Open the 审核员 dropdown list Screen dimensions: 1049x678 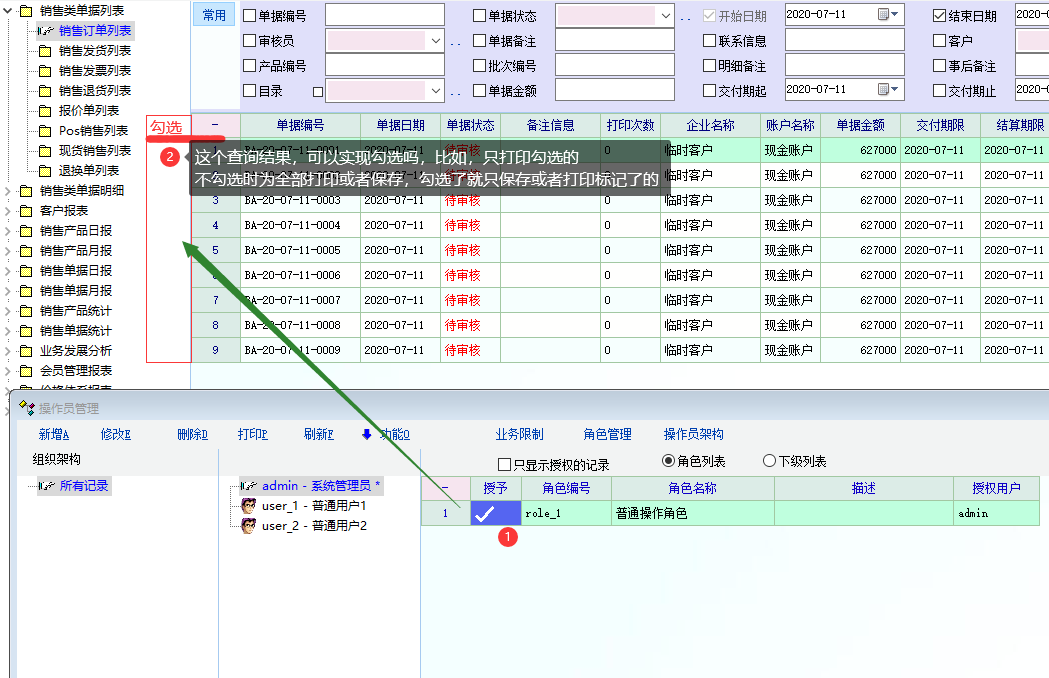(435, 41)
